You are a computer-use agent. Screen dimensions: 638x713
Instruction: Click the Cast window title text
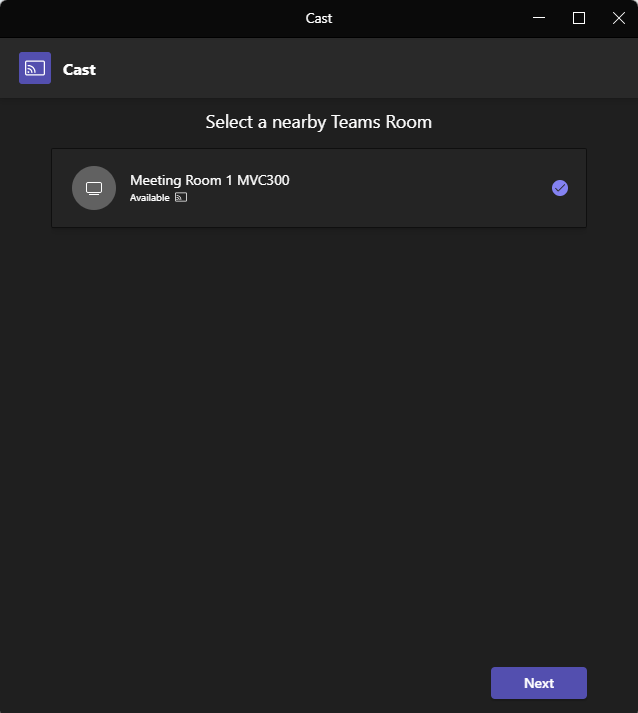(319, 18)
